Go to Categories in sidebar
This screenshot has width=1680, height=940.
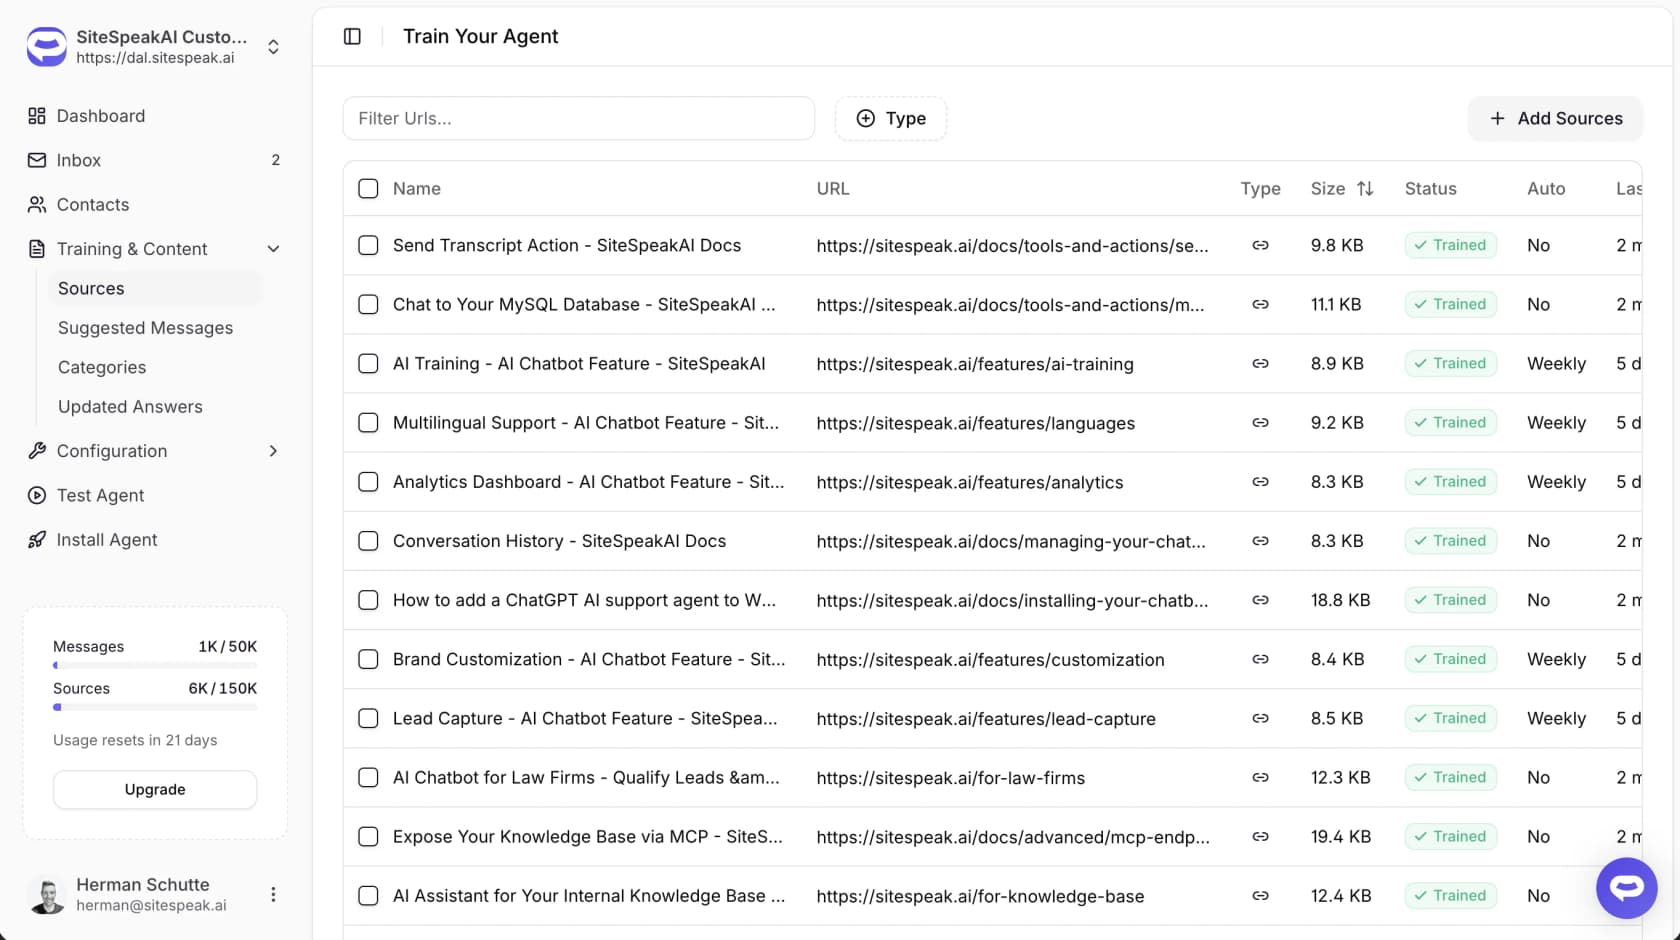pos(102,367)
